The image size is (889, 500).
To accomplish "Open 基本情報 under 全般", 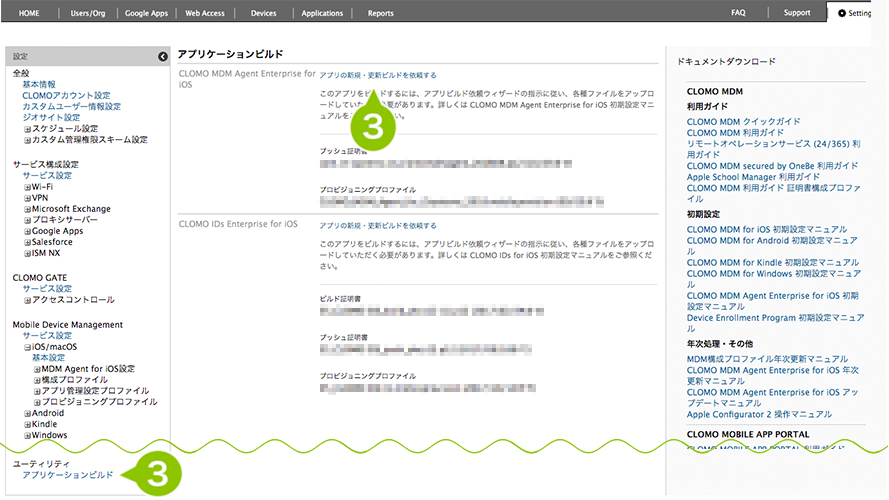I will pos(39,84).
